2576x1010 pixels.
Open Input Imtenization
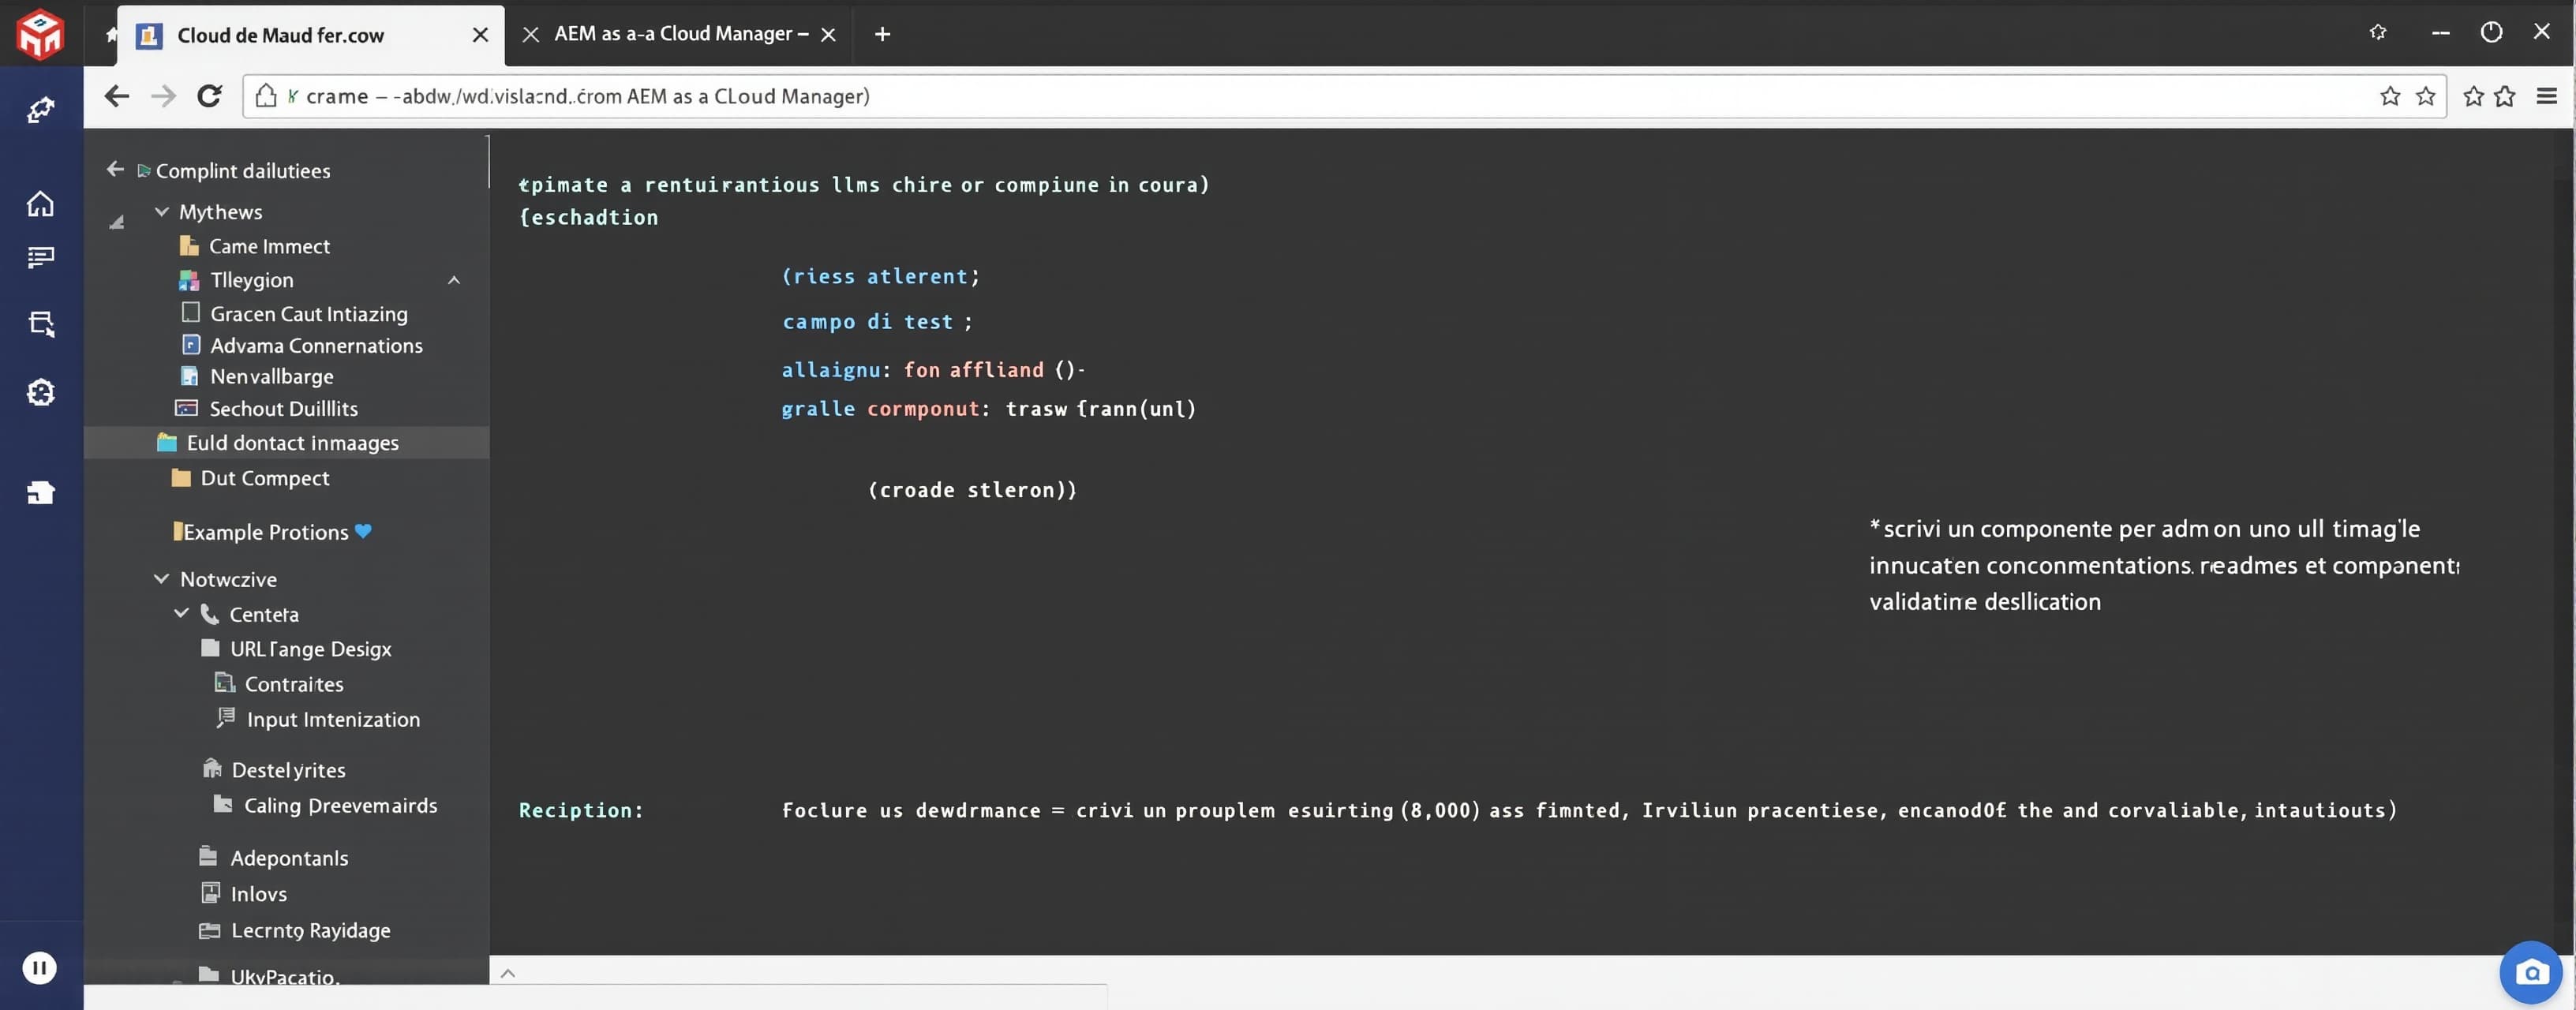click(333, 719)
